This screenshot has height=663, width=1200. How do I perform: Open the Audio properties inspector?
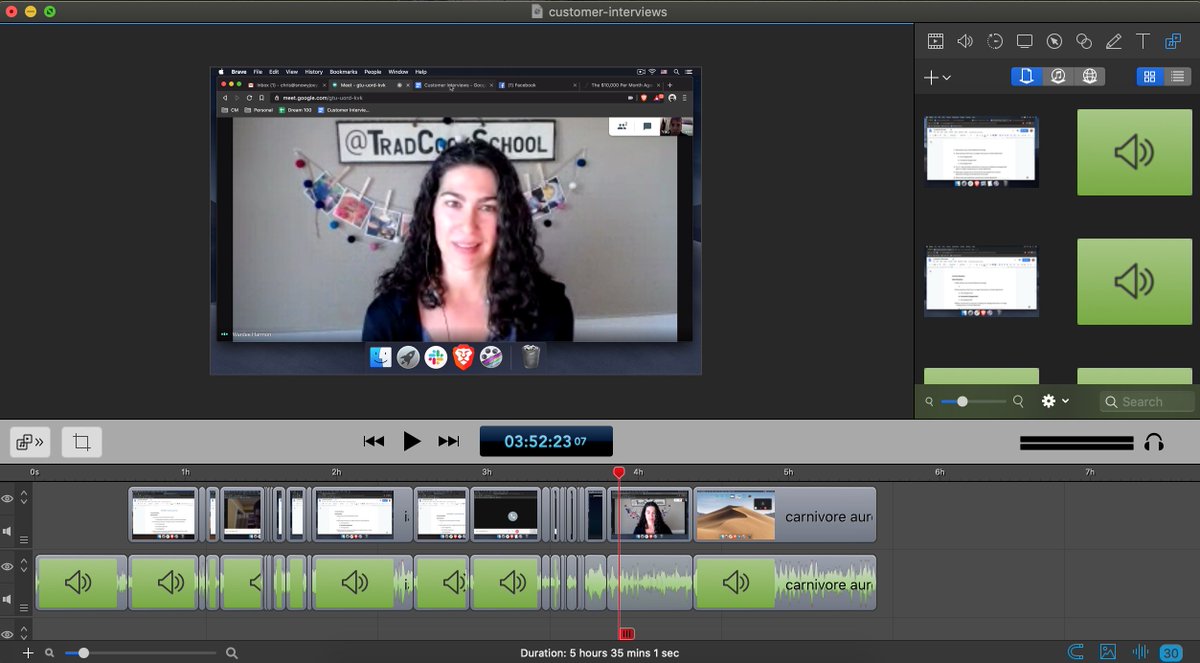[965, 41]
